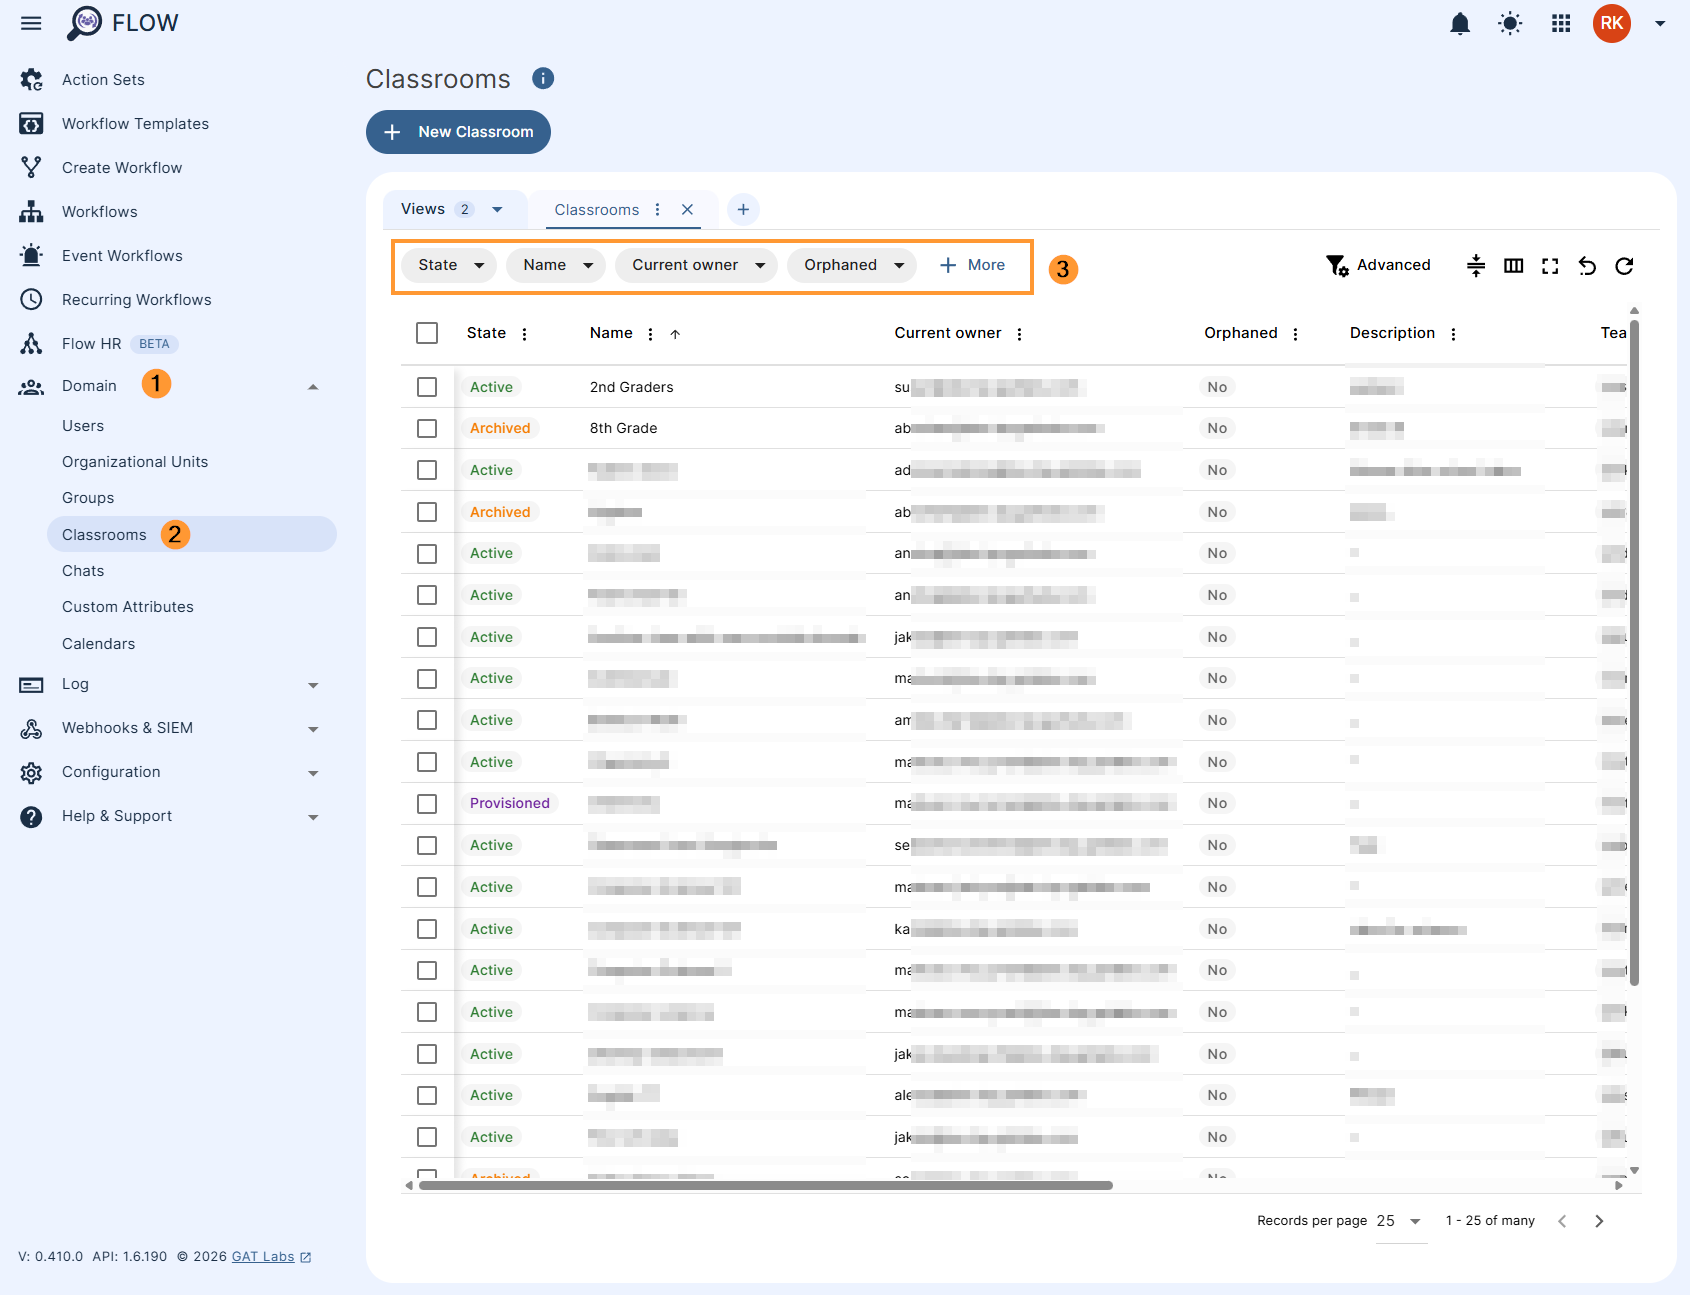Toggle light/dark theme sun icon

pos(1510,23)
